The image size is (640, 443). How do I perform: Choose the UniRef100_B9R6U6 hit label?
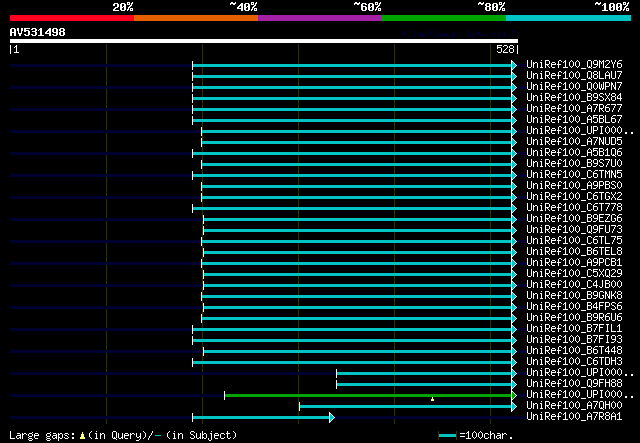click(574, 318)
